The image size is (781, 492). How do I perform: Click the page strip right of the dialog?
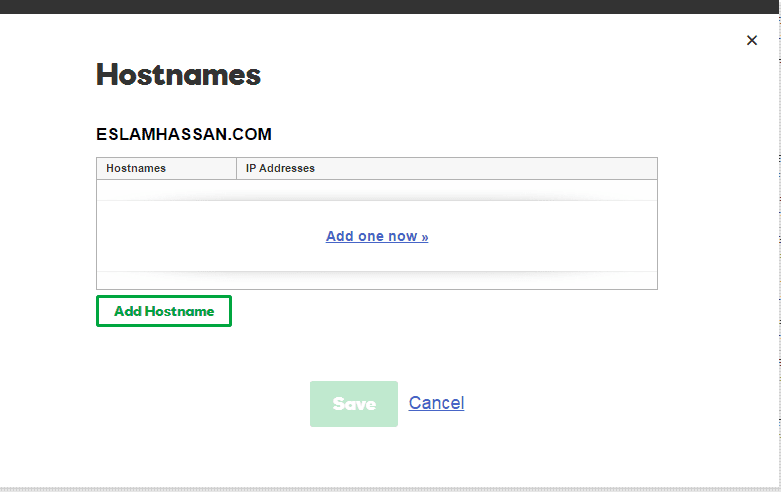pyautogui.click(x=778, y=250)
